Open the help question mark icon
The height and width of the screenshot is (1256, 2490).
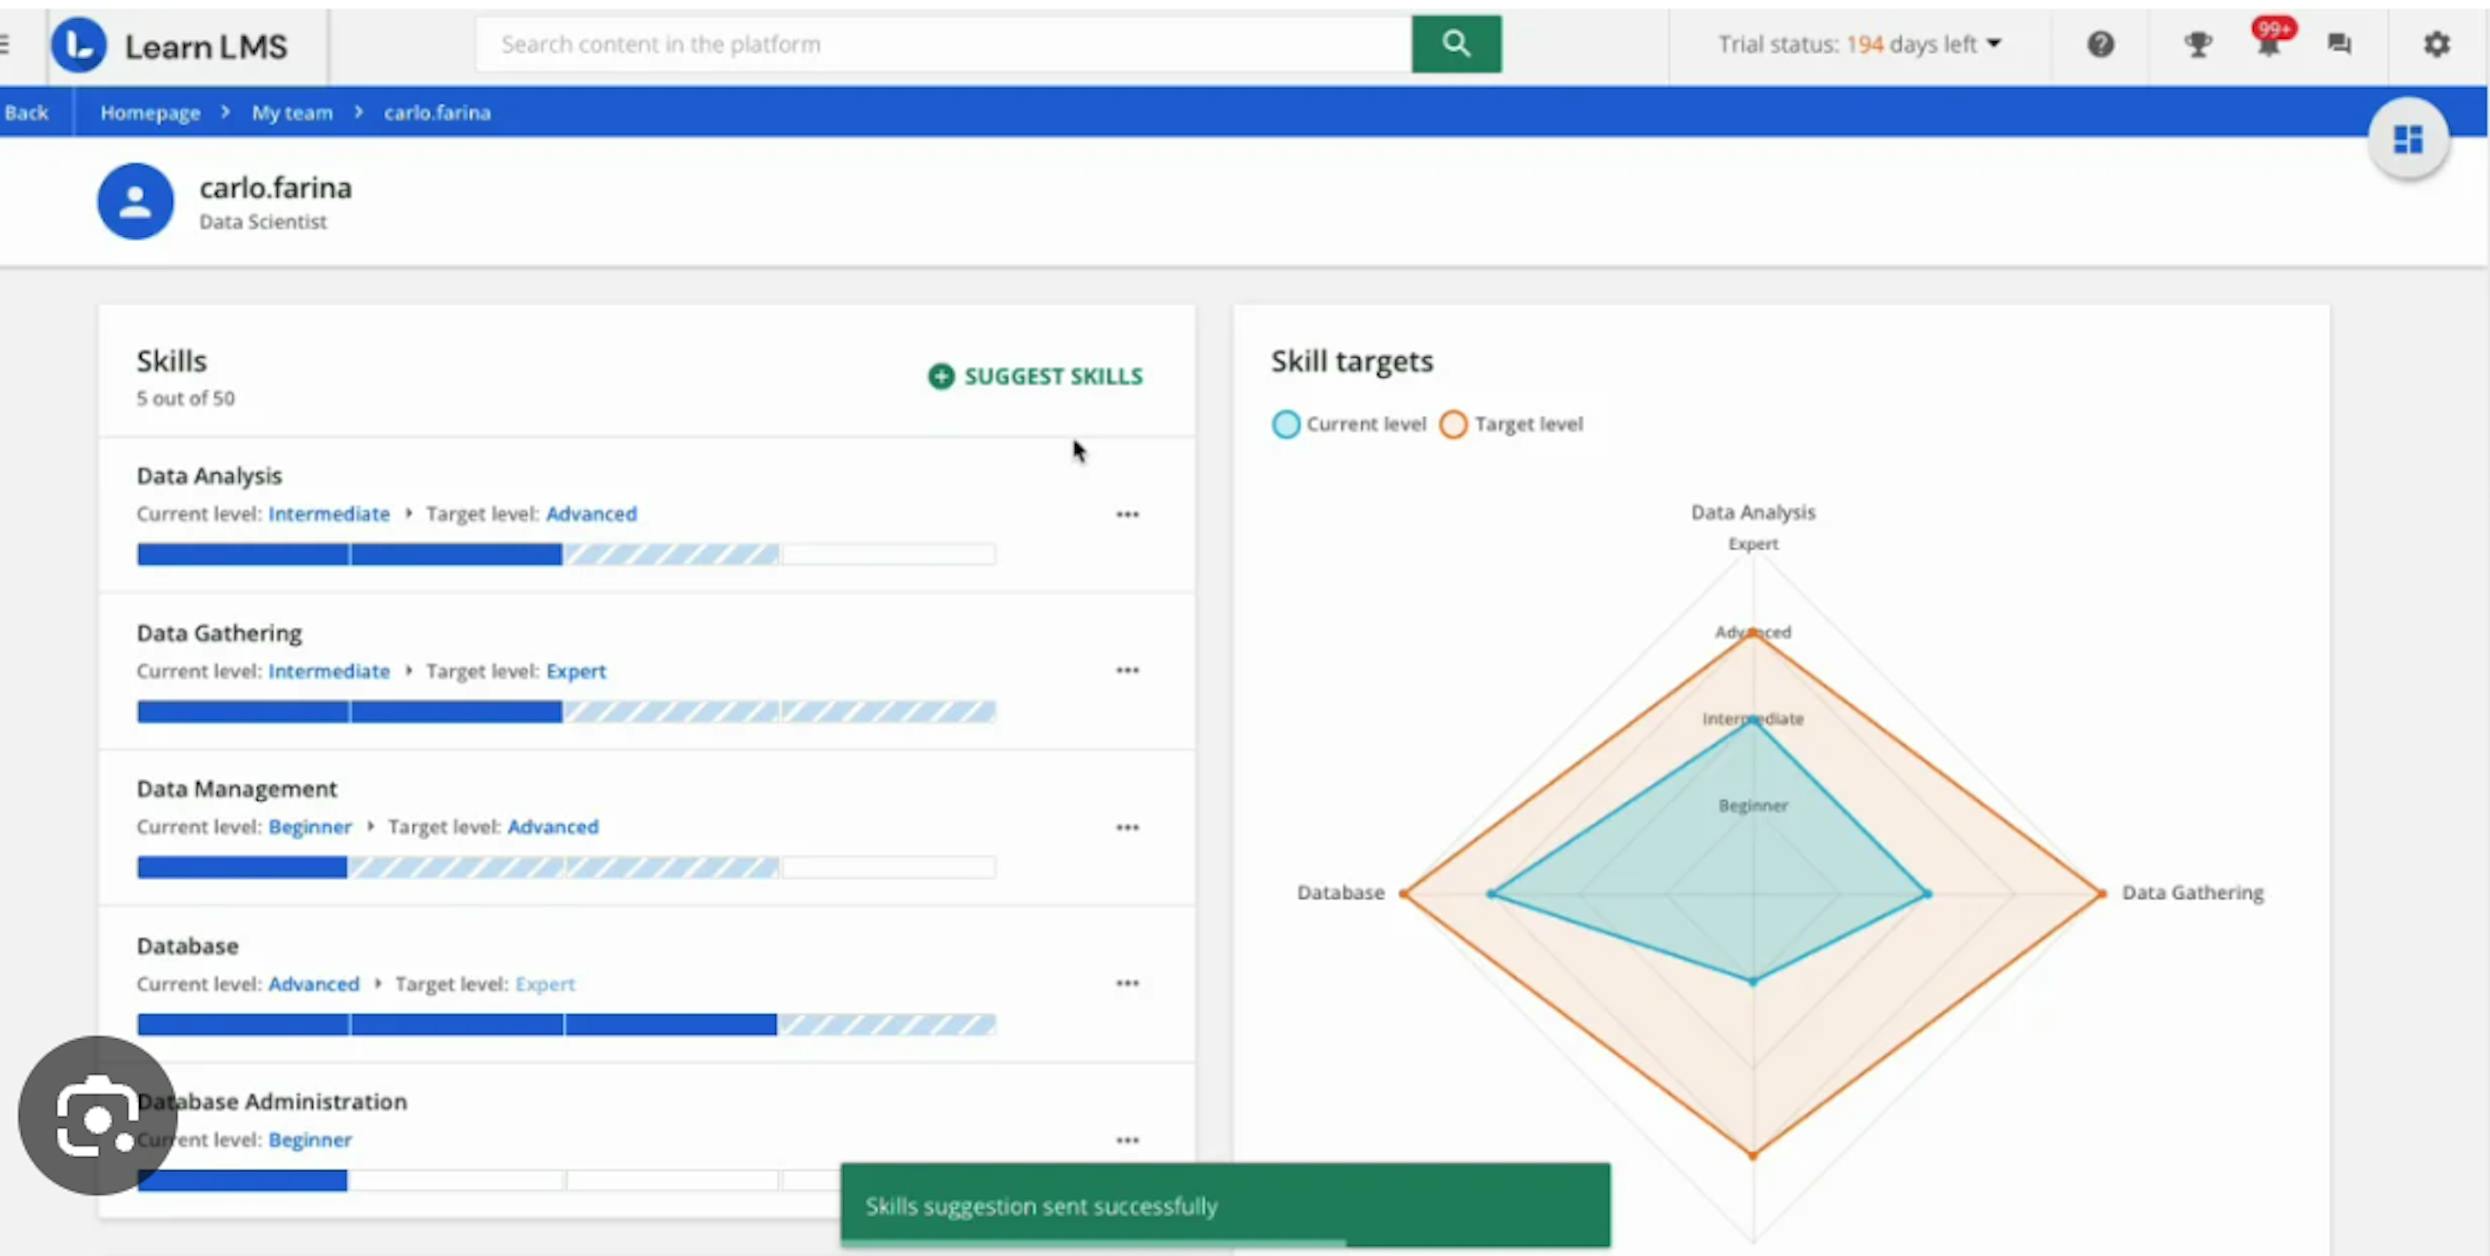pyautogui.click(x=2100, y=44)
